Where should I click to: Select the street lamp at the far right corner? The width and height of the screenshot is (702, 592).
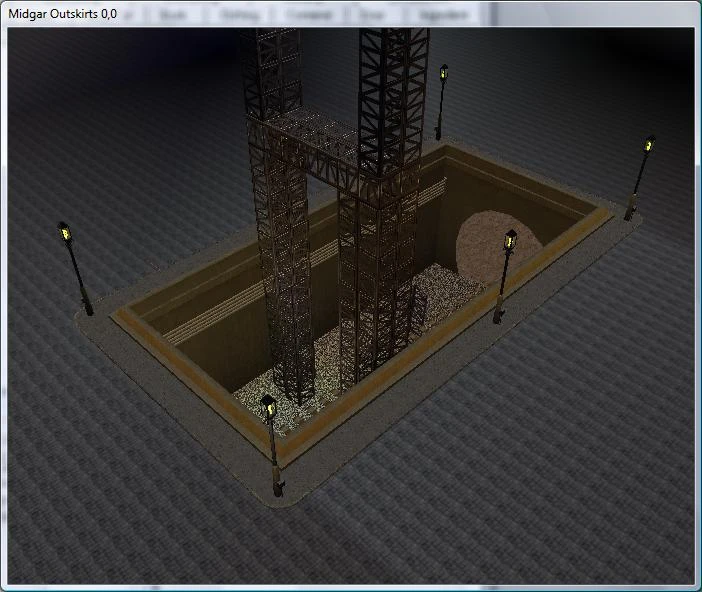click(640, 178)
